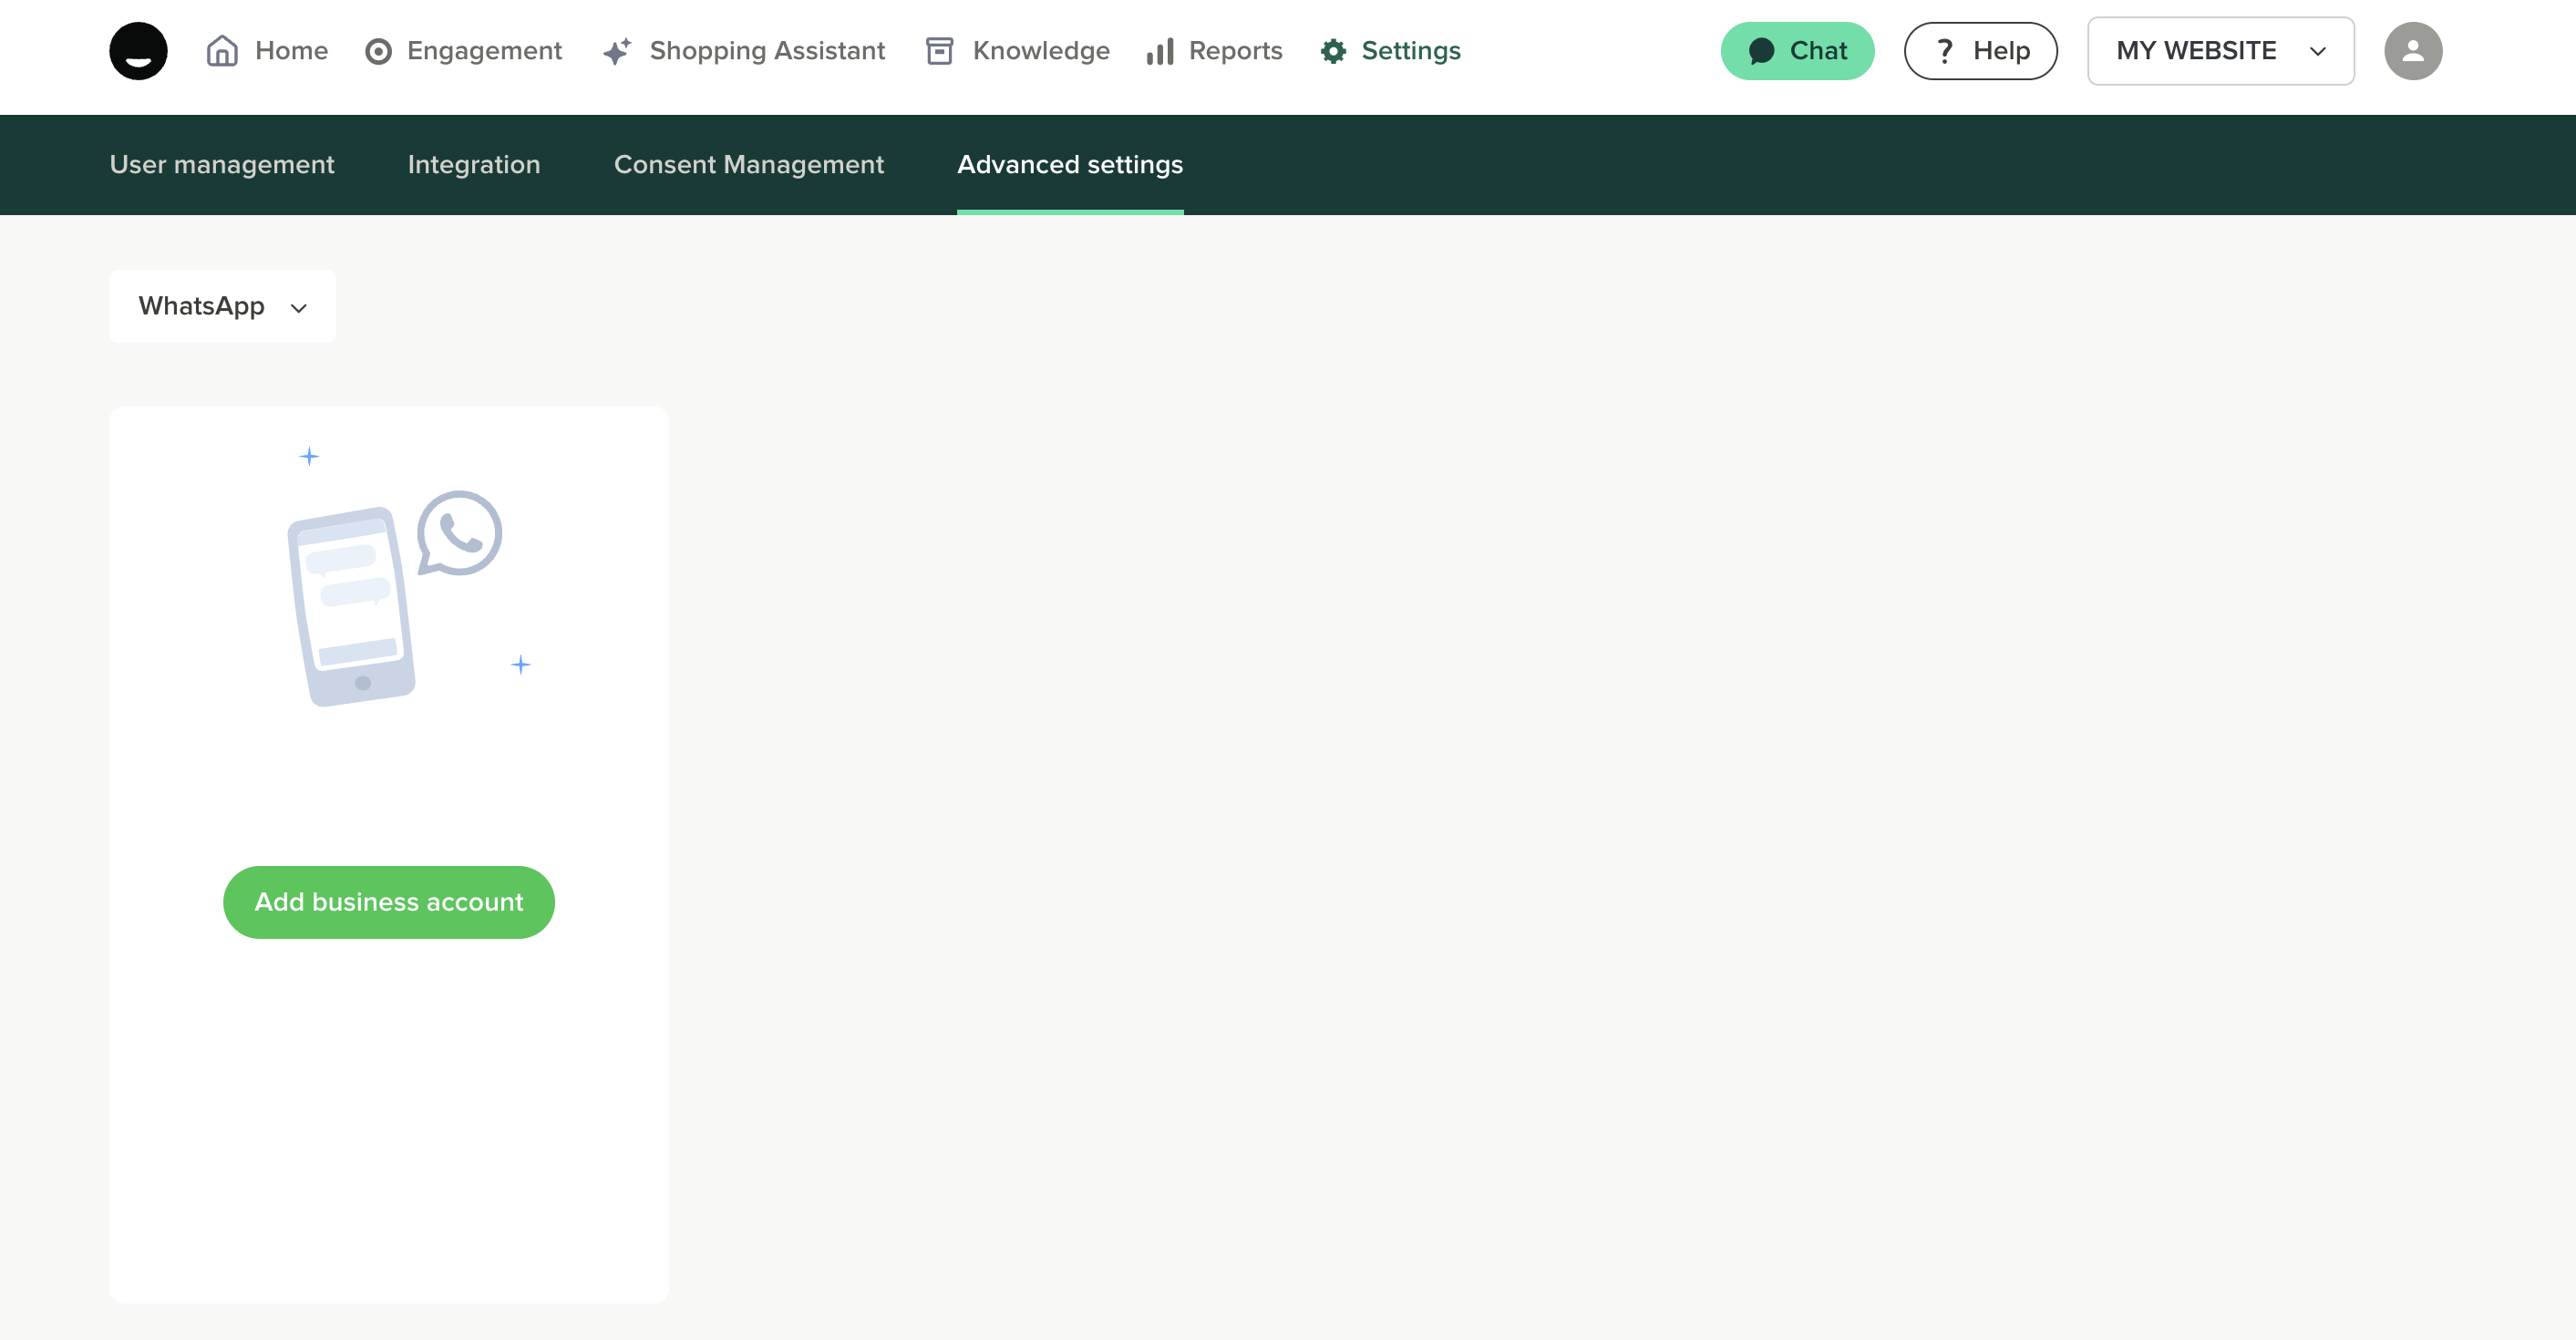Click the Reports bar chart icon
2576x1340 pixels.
[1160, 51]
